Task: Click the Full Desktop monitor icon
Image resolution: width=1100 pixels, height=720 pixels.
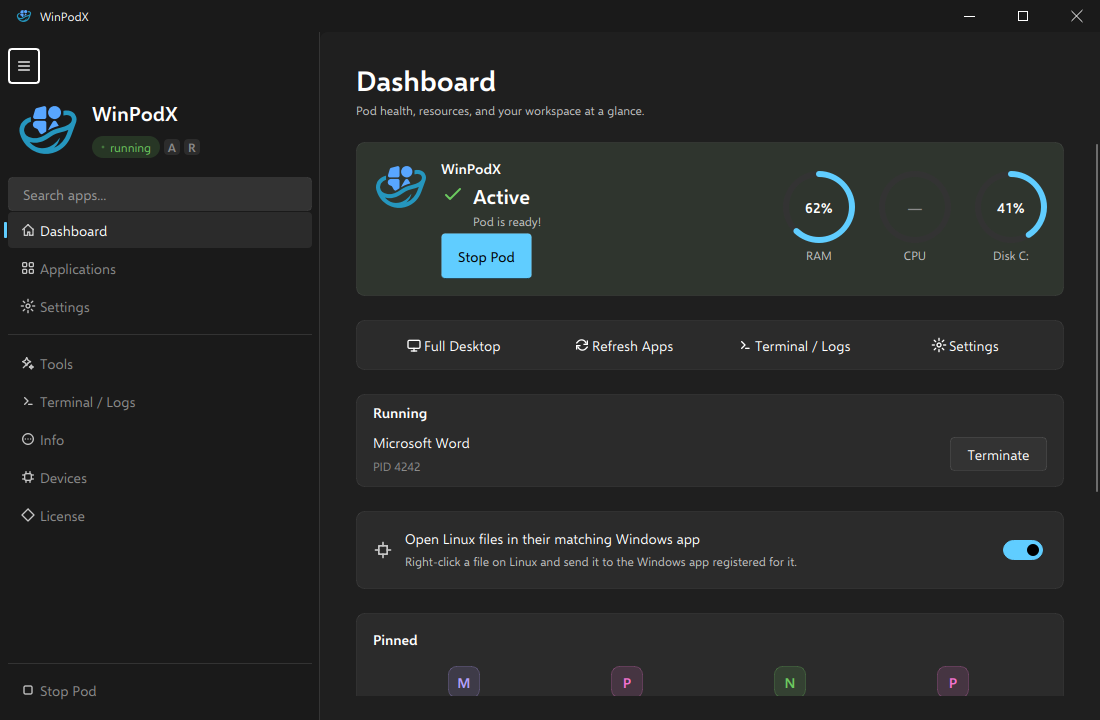Action: [414, 345]
